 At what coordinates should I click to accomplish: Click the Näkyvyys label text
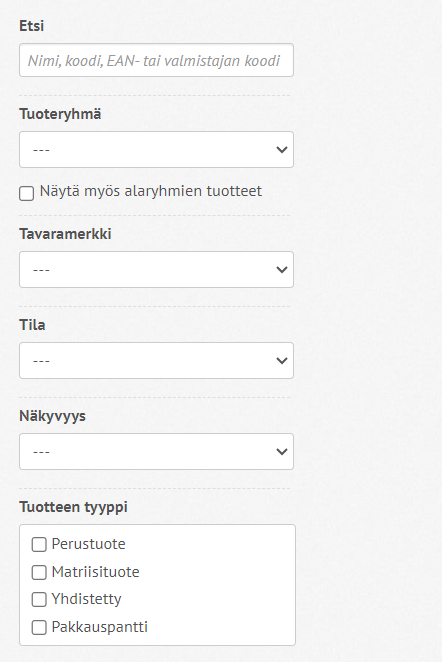[x=52, y=416]
